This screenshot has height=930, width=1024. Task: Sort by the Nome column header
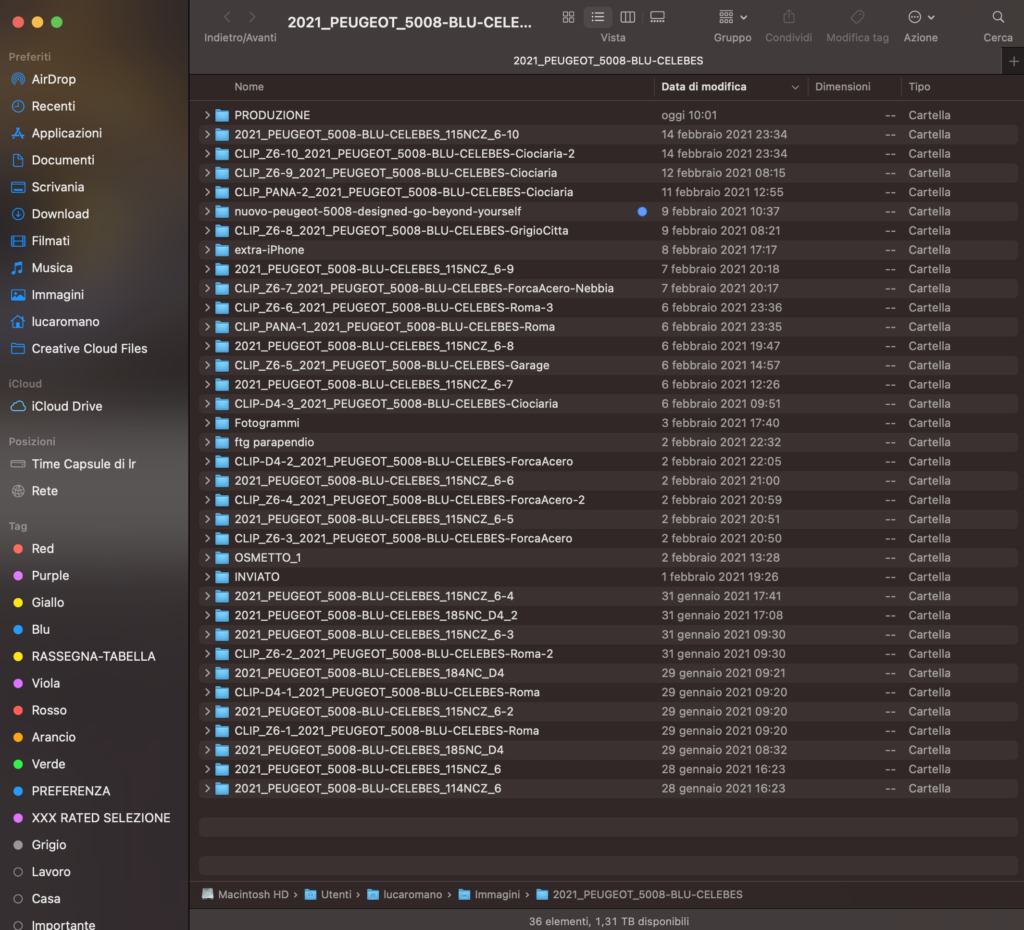[x=249, y=87]
